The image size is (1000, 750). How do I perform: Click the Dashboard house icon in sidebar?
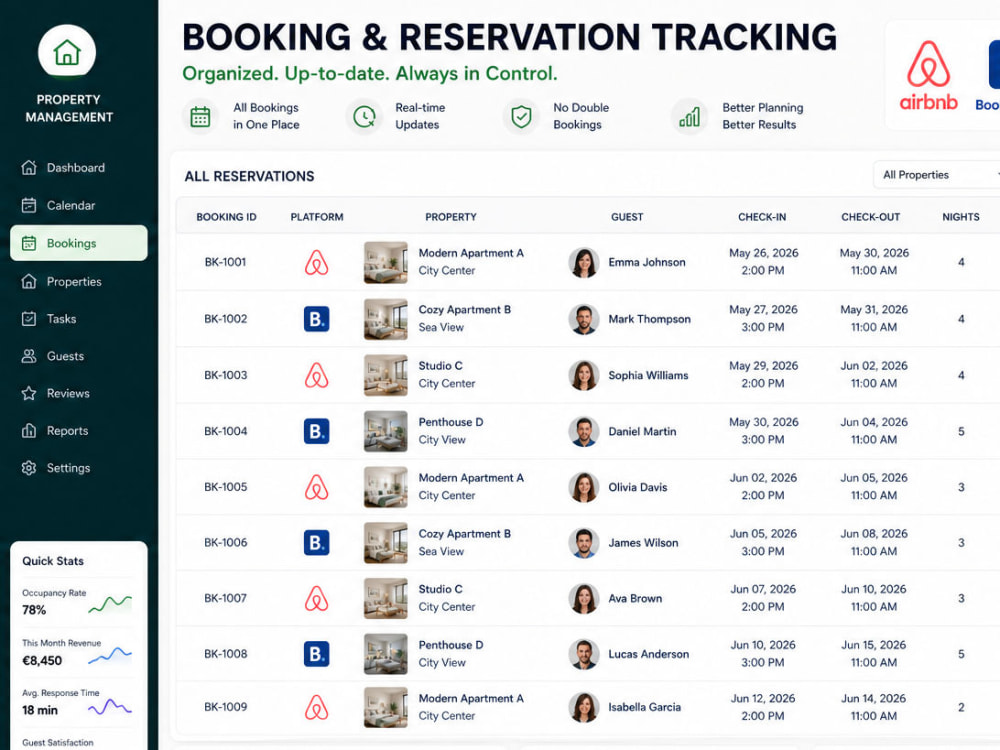tap(29, 168)
